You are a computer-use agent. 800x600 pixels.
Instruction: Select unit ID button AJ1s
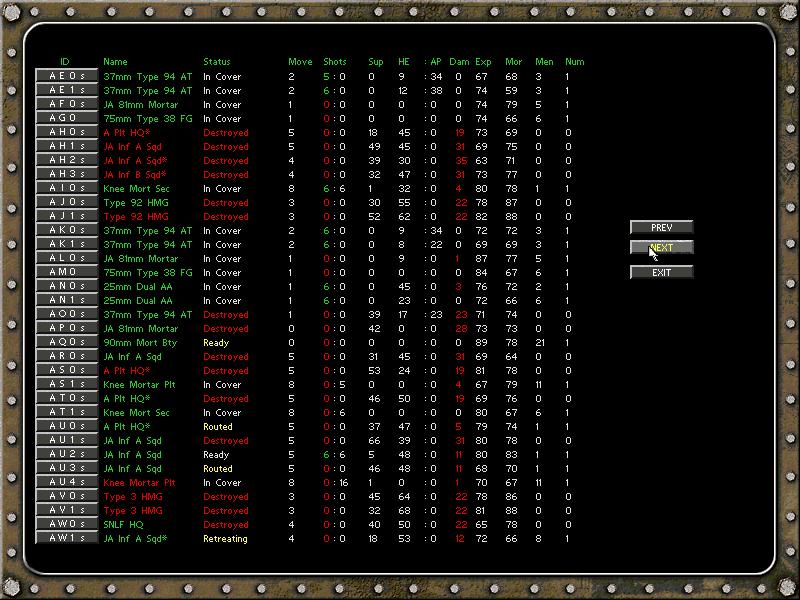[x=66, y=216]
